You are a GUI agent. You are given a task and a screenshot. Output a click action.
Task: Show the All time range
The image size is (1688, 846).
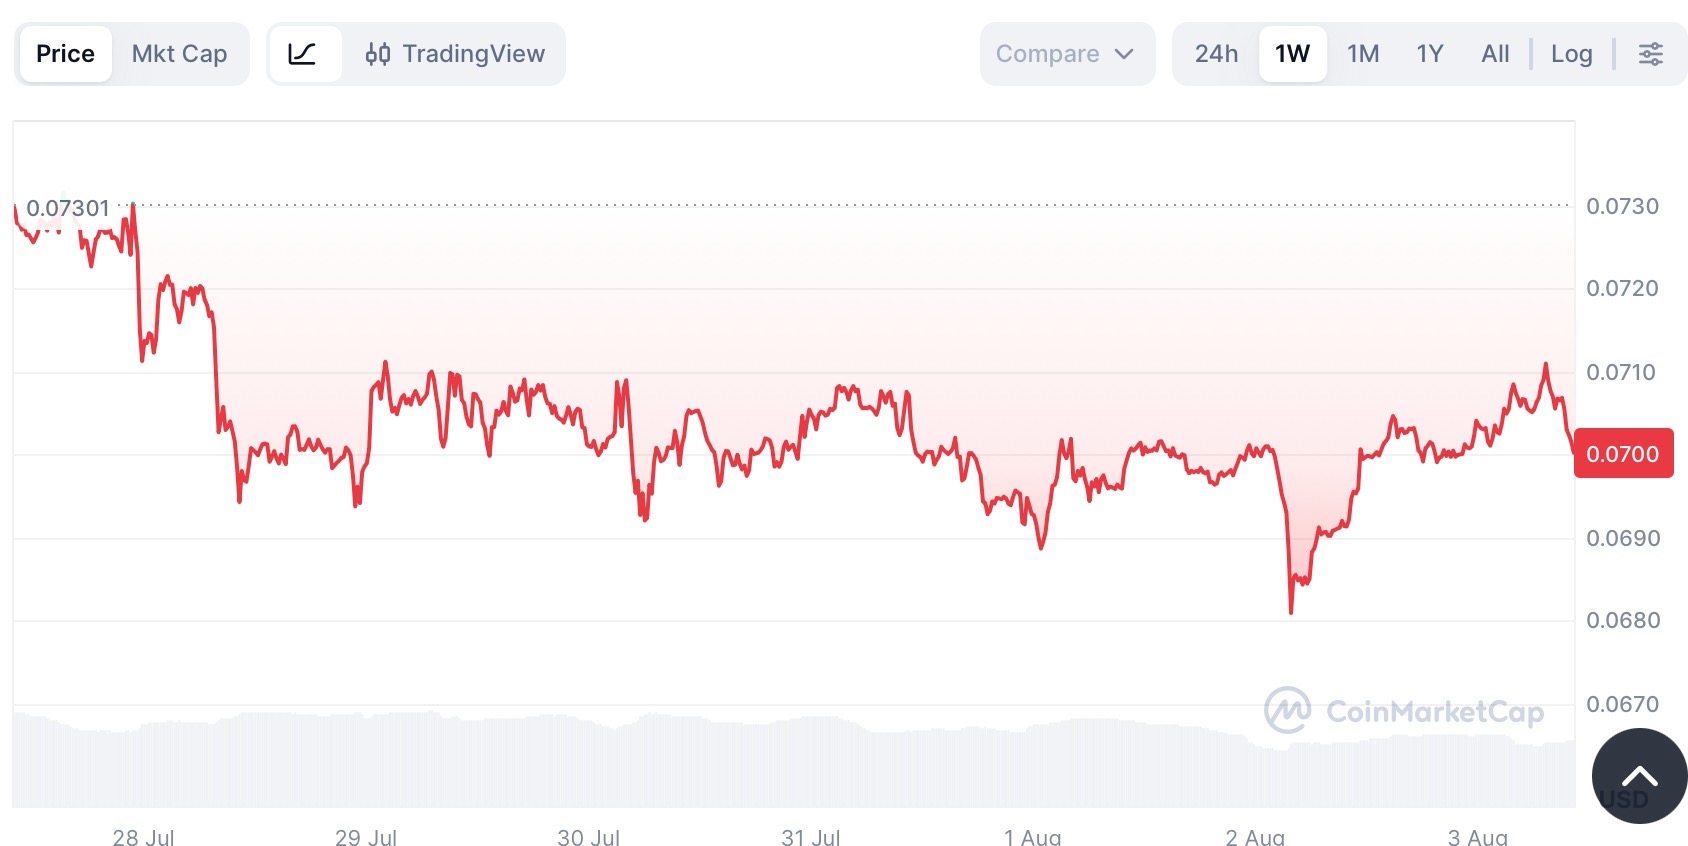click(1495, 54)
